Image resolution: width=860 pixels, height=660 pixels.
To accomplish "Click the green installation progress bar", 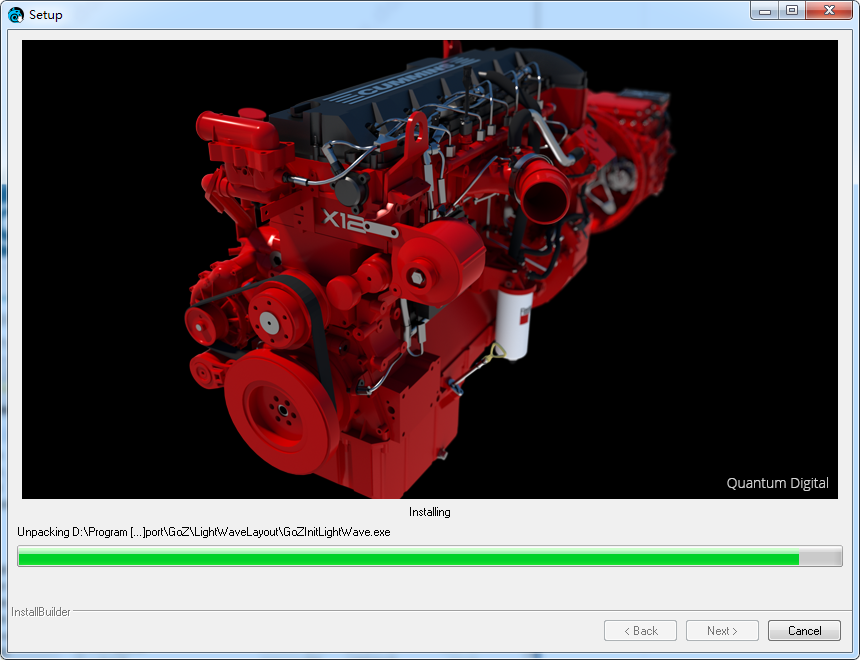I will 429,556.
